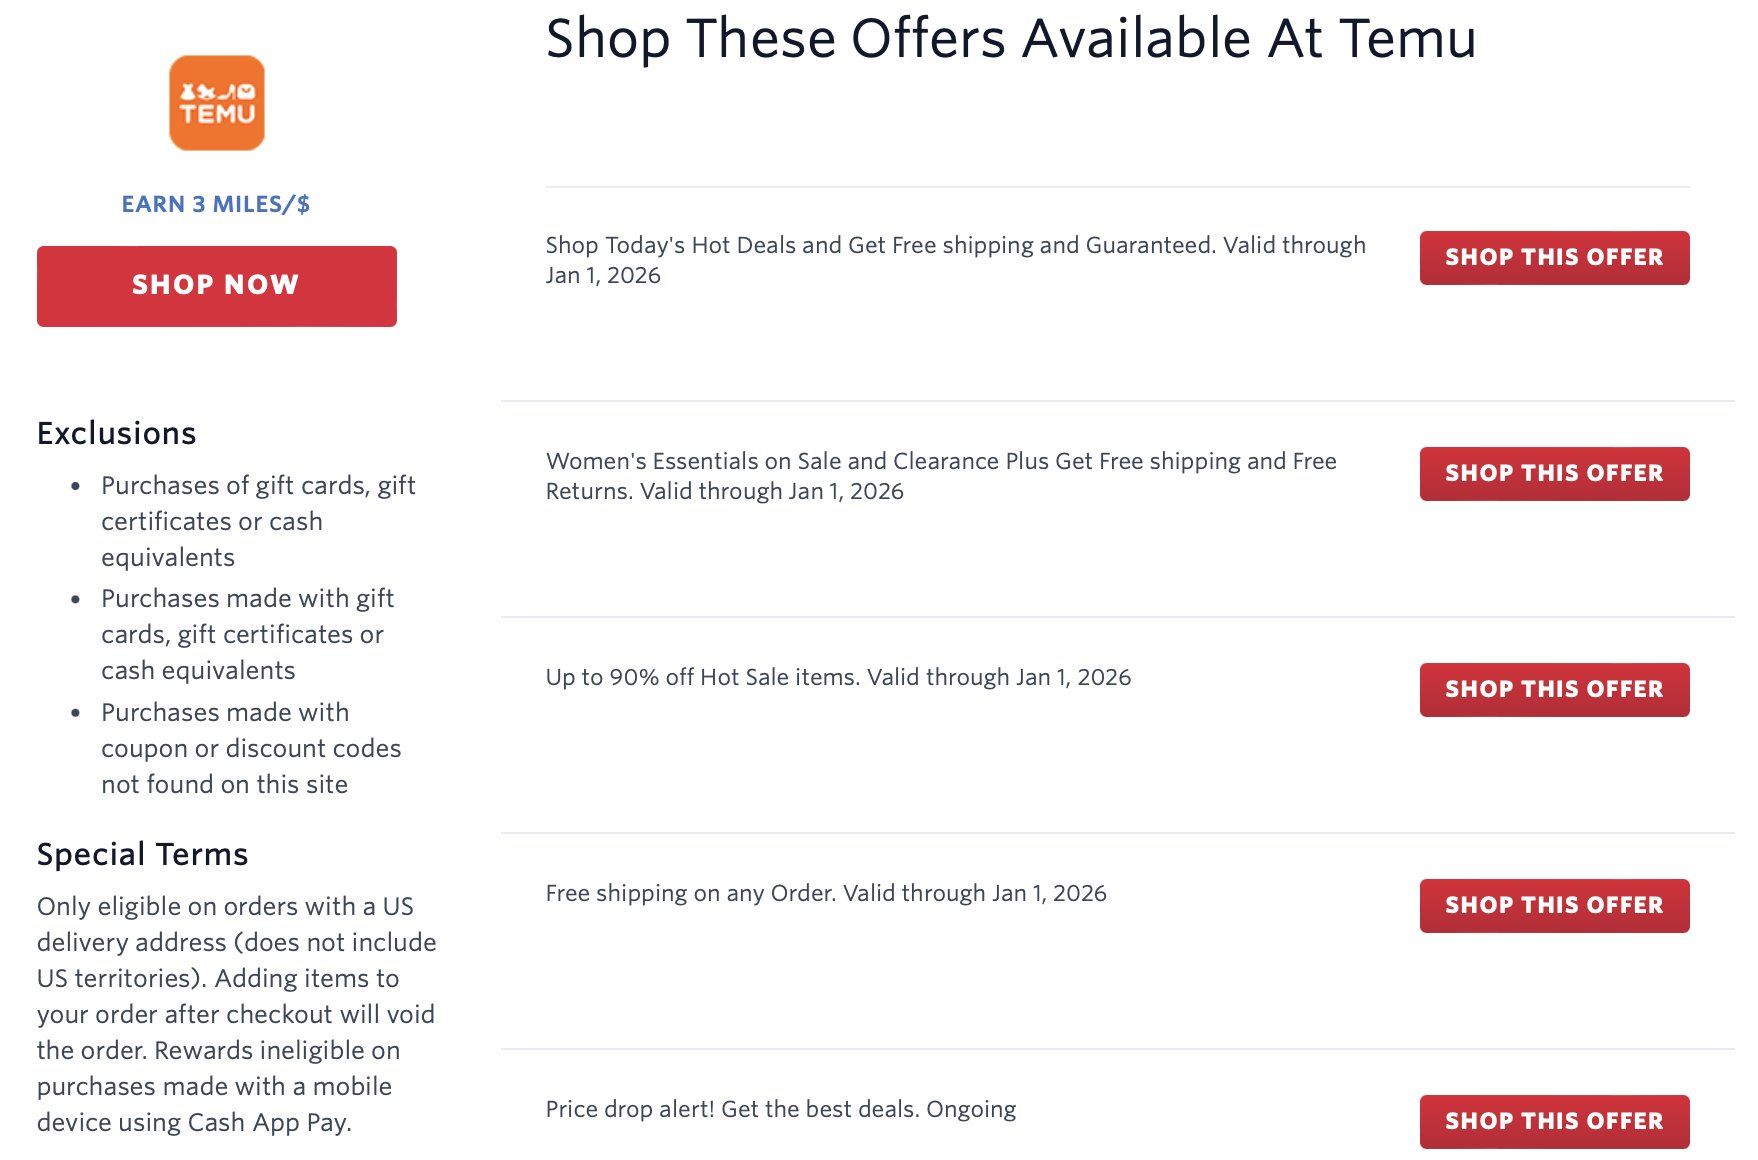Click the EARN 3 MILES/$ label
Screen dimensions: 1758x1160
click(216, 204)
